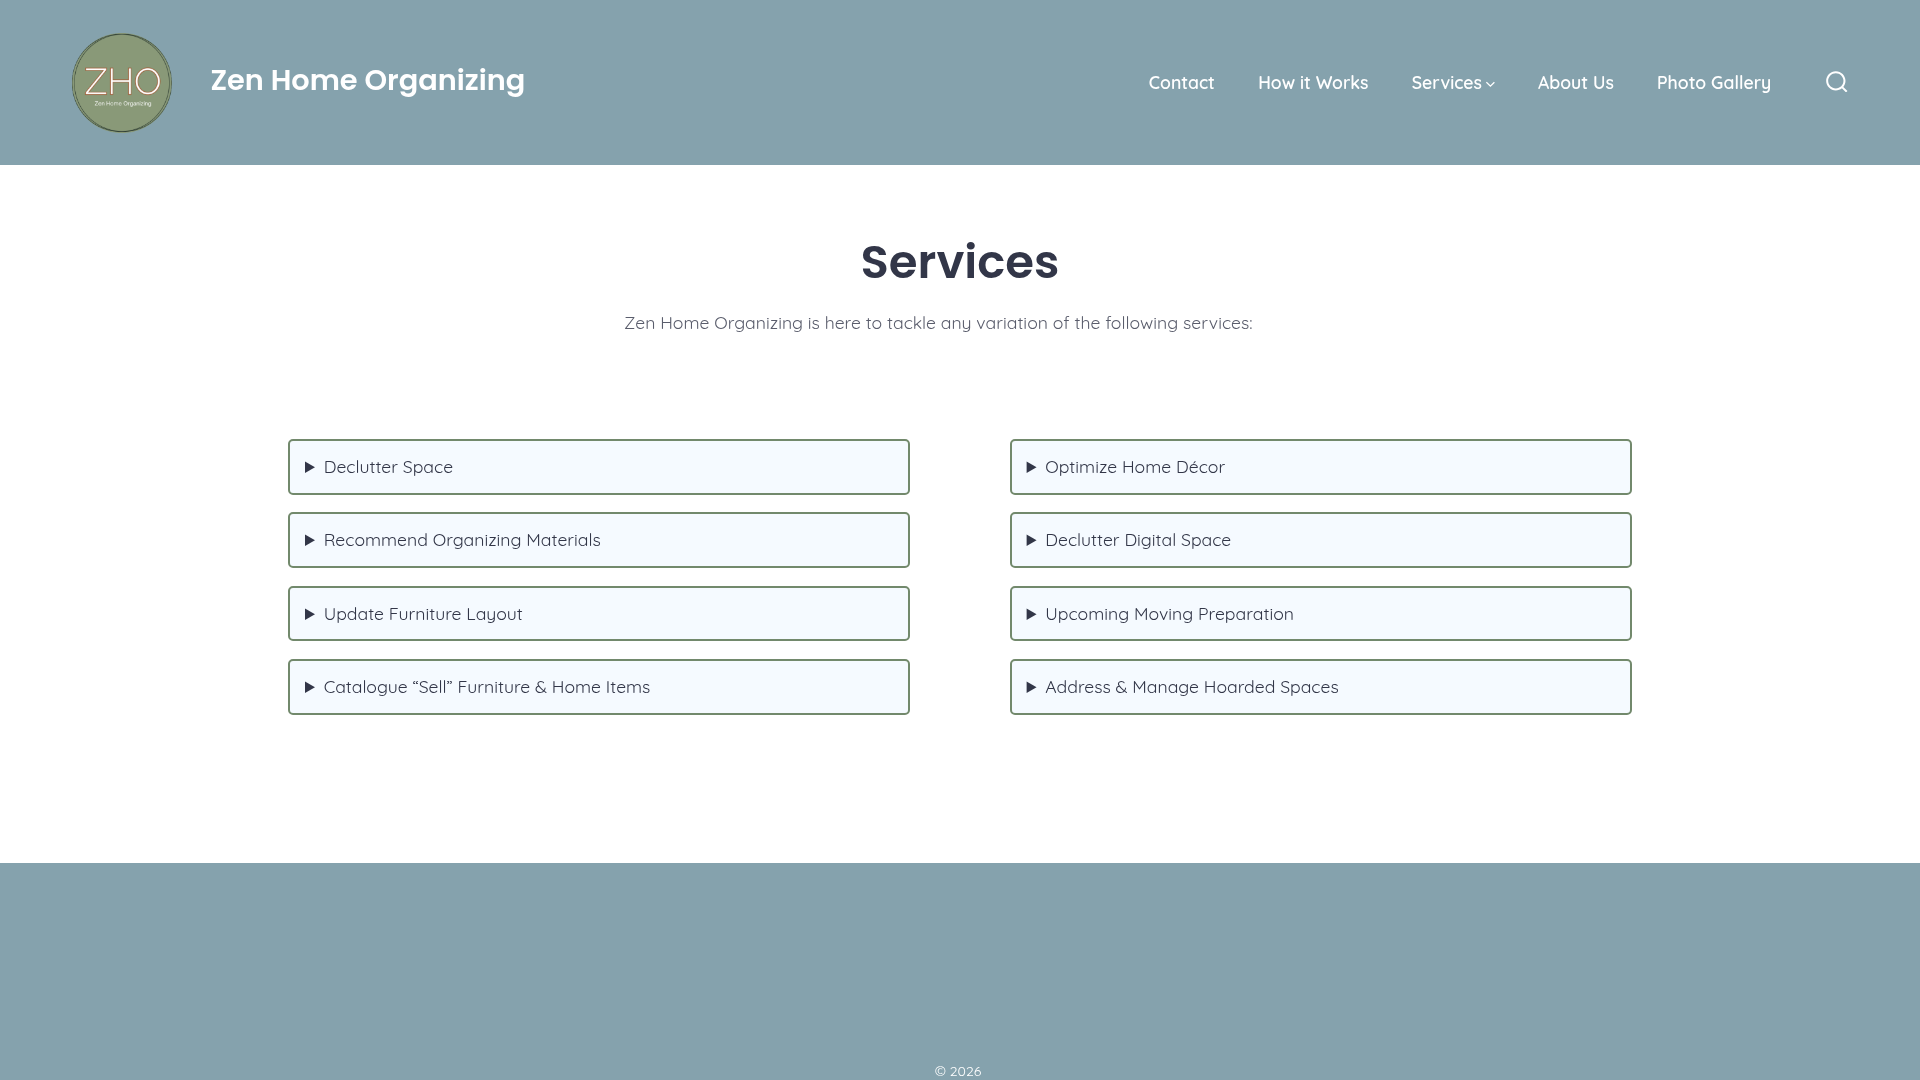Screen dimensions: 1920x1080
Task: Open the Photo Gallery page
Action: tap(1713, 83)
